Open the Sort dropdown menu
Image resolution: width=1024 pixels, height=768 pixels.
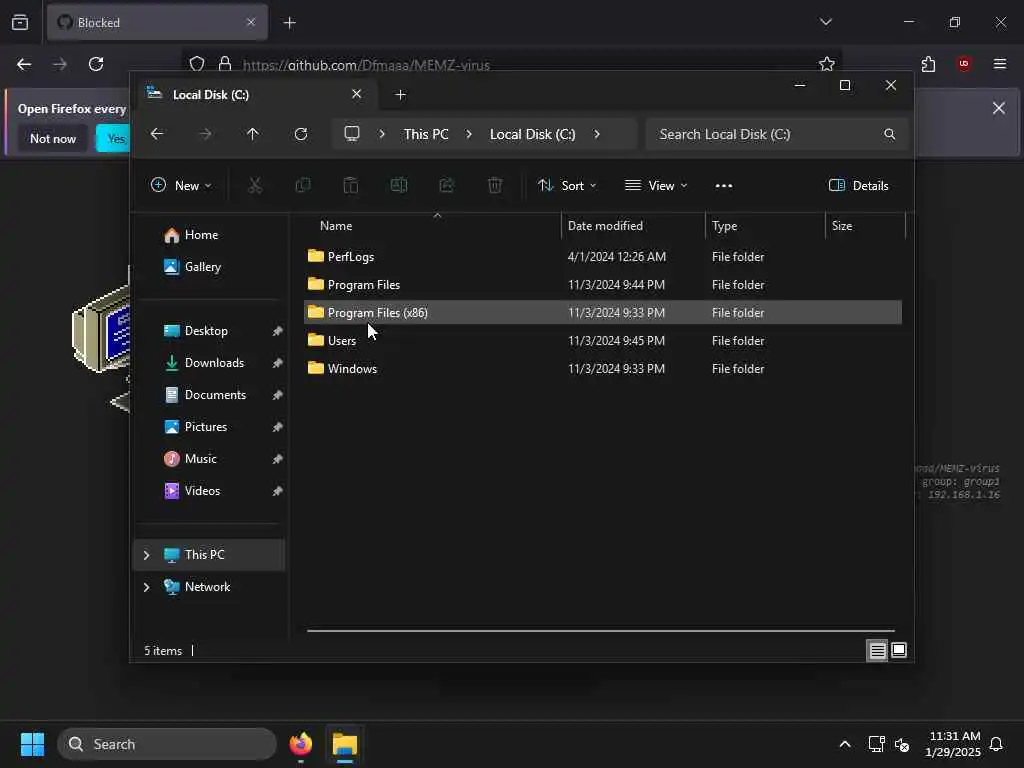click(x=567, y=185)
